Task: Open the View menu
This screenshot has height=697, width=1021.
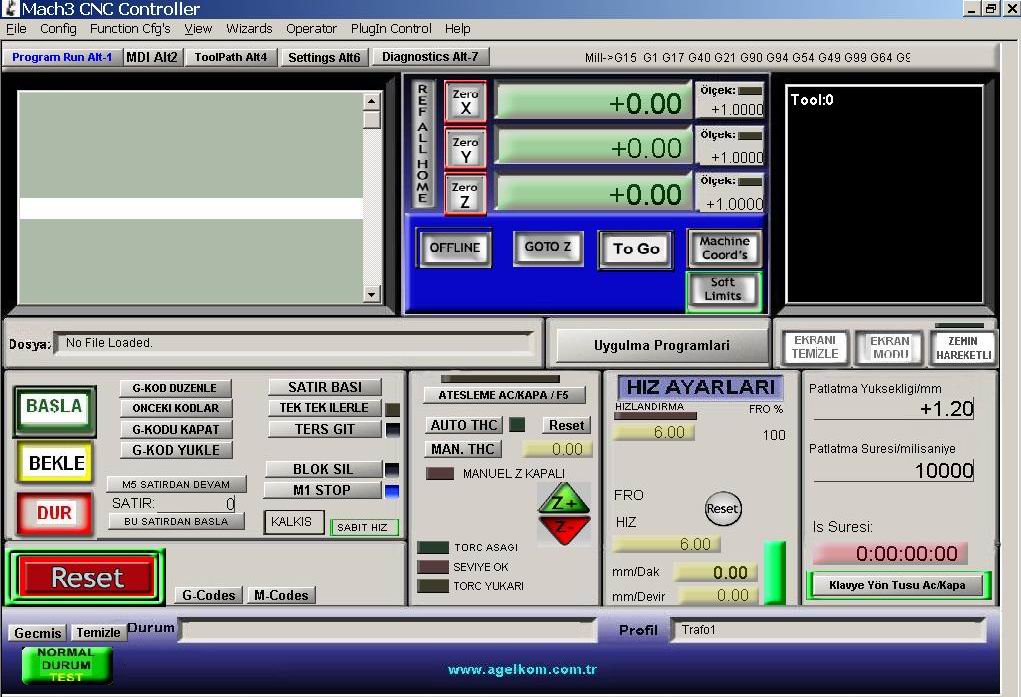Action: (198, 29)
